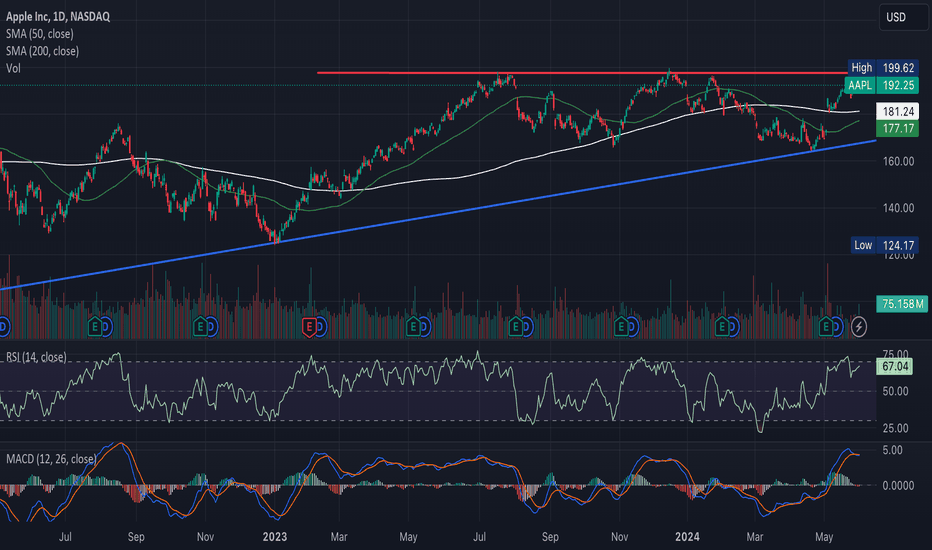
Task: Click the 25.00 RSI scale label
Action: click(895, 428)
